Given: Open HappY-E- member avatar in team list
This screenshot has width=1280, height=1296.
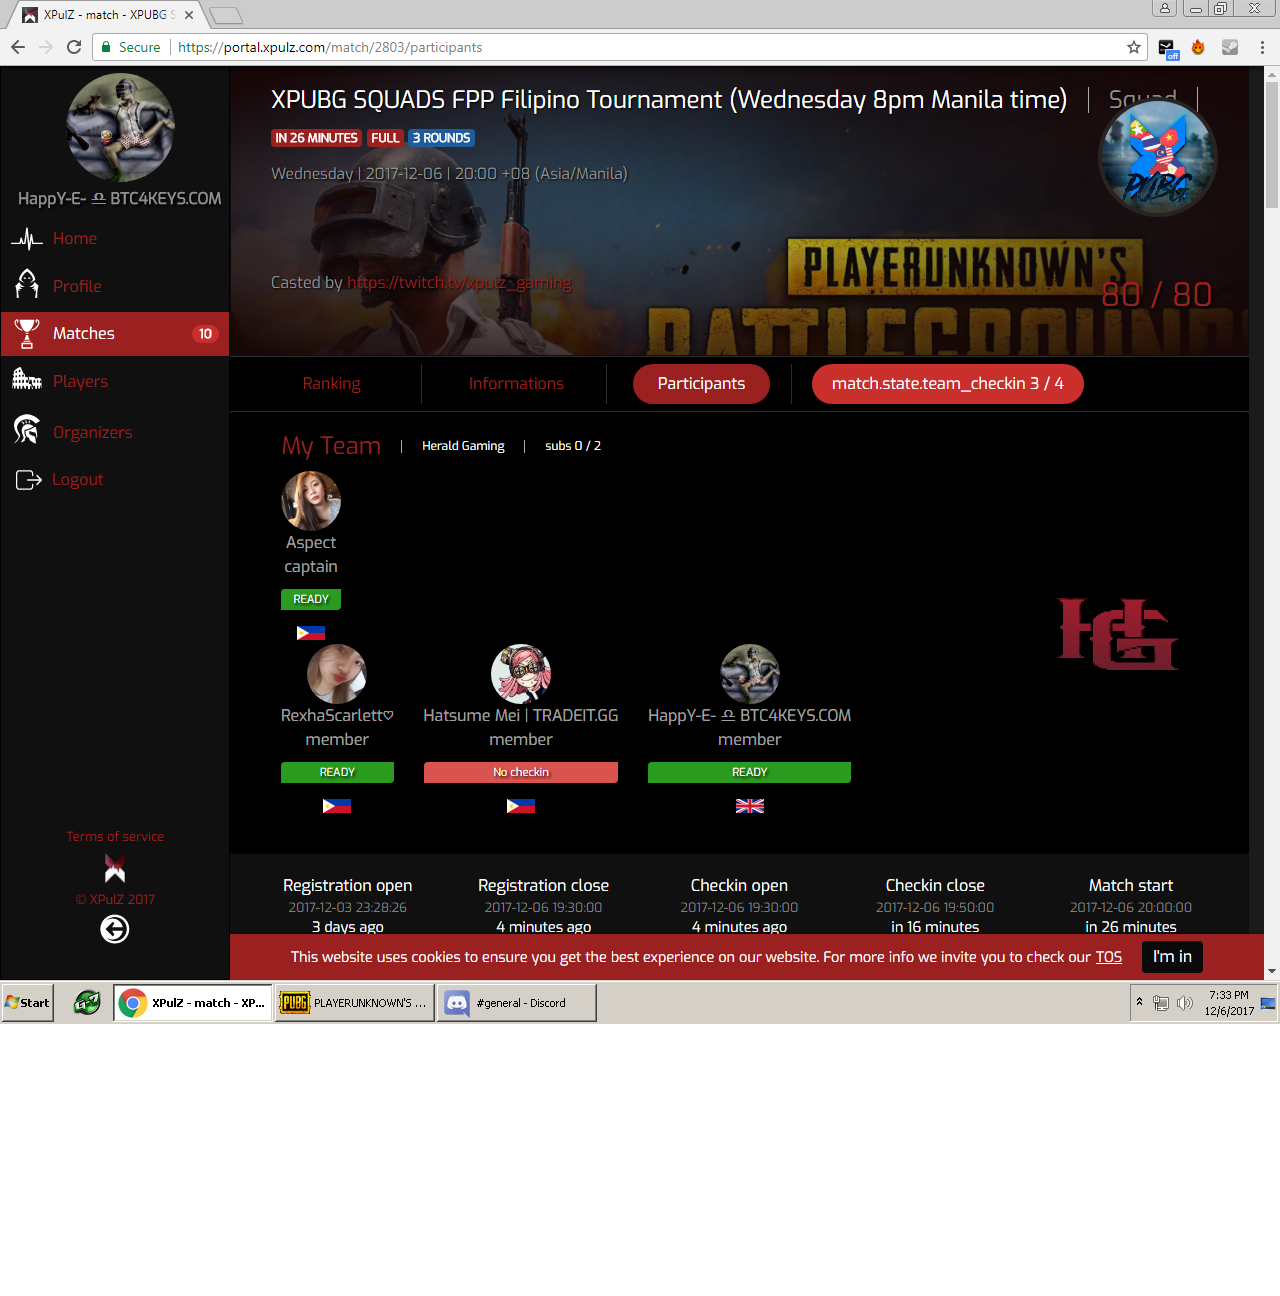Looking at the screenshot, I should (x=750, y=674).
